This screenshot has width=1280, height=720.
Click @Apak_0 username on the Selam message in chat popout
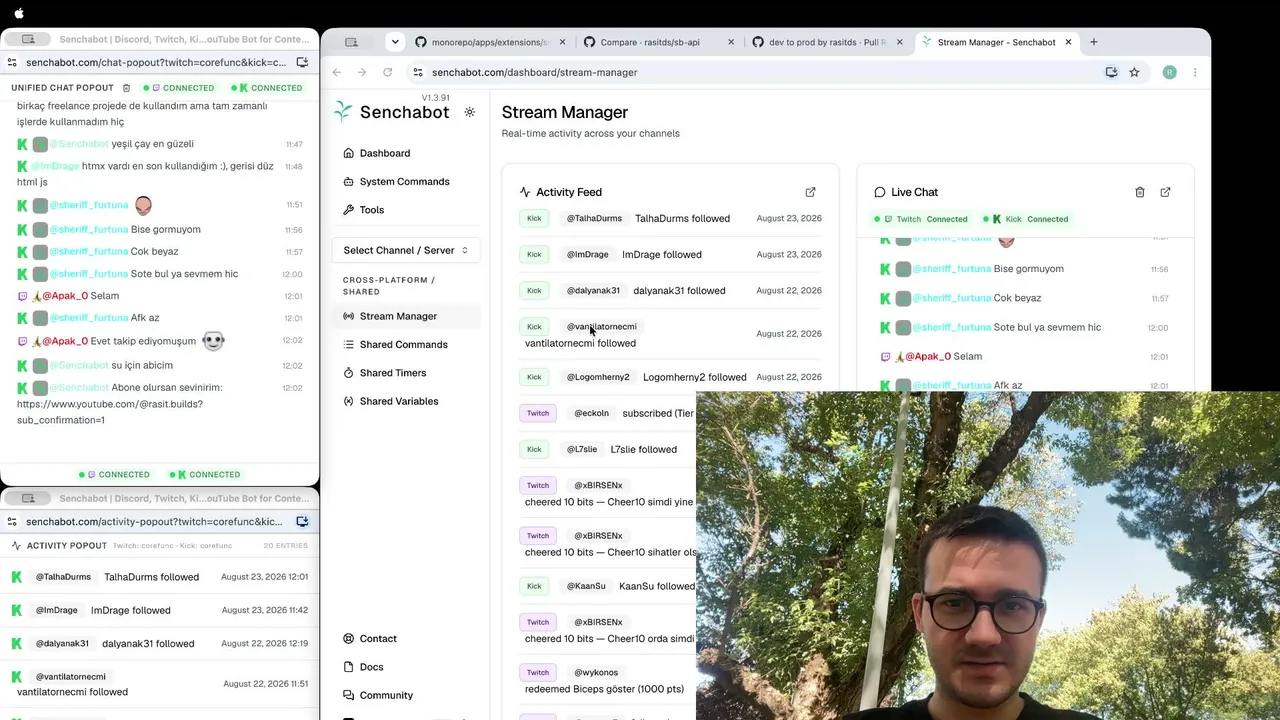point(65,296)
